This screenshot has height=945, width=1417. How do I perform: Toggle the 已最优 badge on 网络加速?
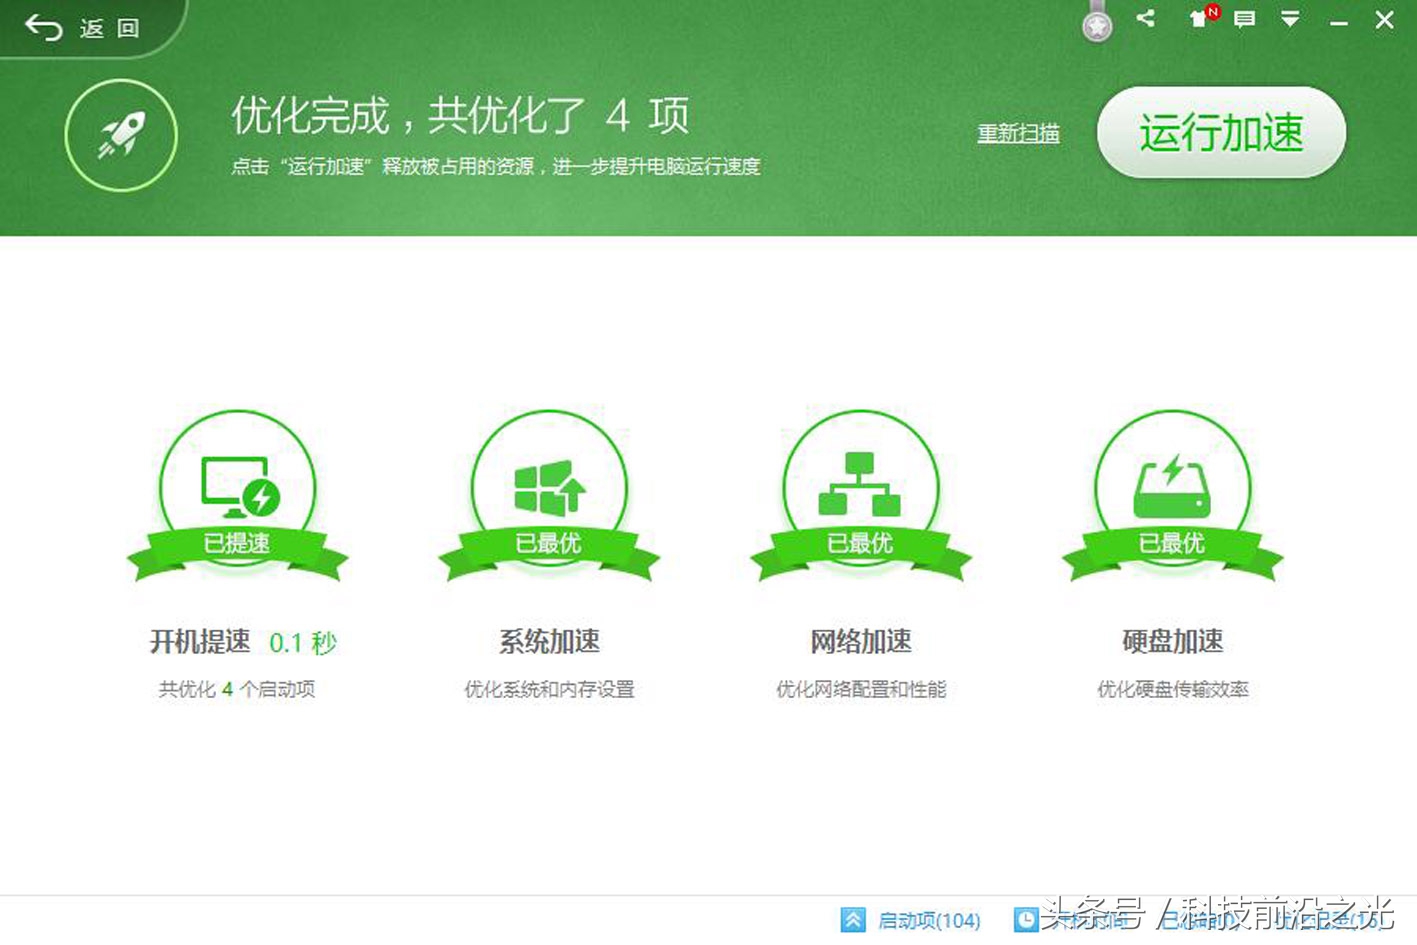point(860,545)
